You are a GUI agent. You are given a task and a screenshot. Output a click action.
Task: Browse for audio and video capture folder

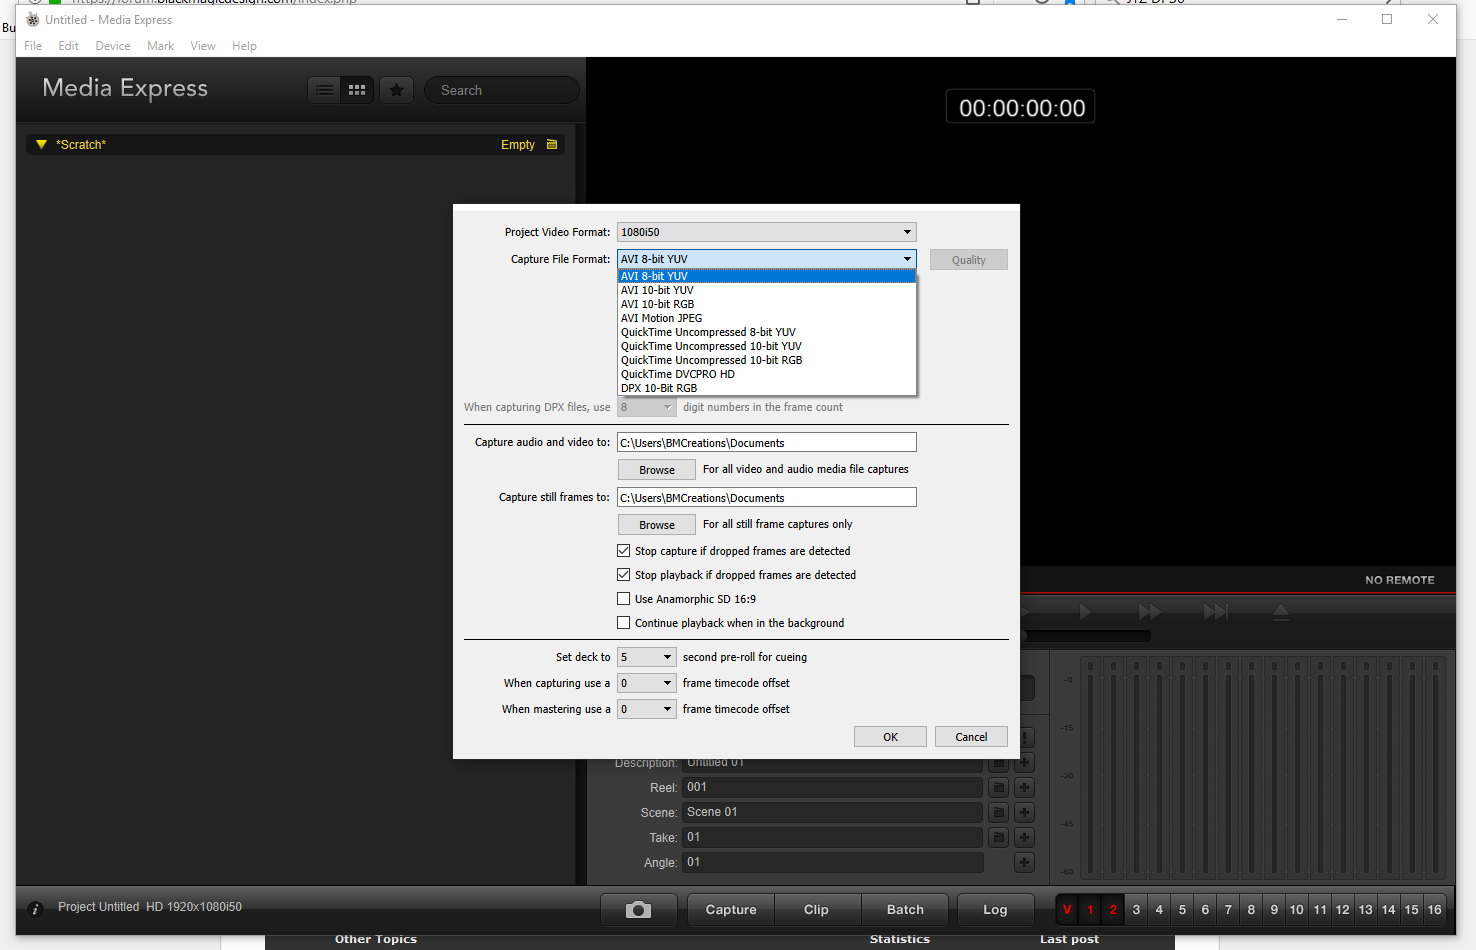pos(657,470)
